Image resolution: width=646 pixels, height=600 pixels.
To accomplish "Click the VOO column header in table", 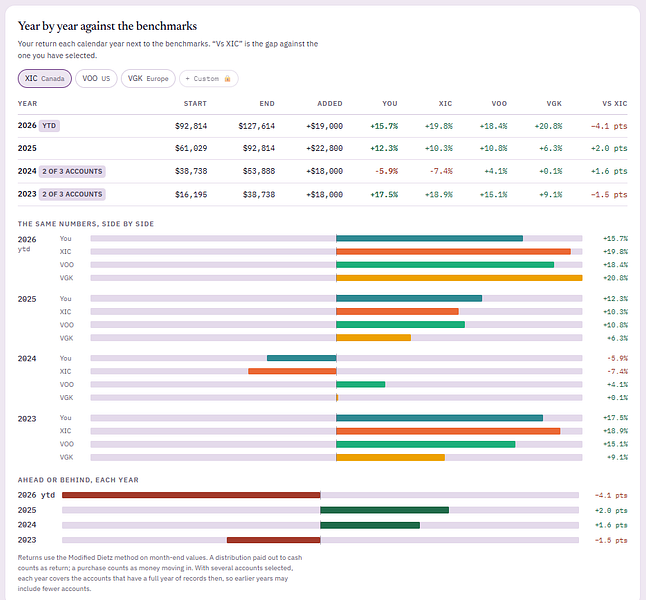I will point(499,103).
